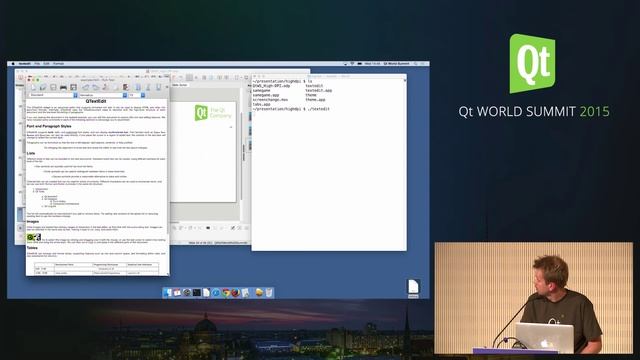Click the "Lists" heading in the document
This screenshot has height=360, width=640.
(x=31, y=153)
